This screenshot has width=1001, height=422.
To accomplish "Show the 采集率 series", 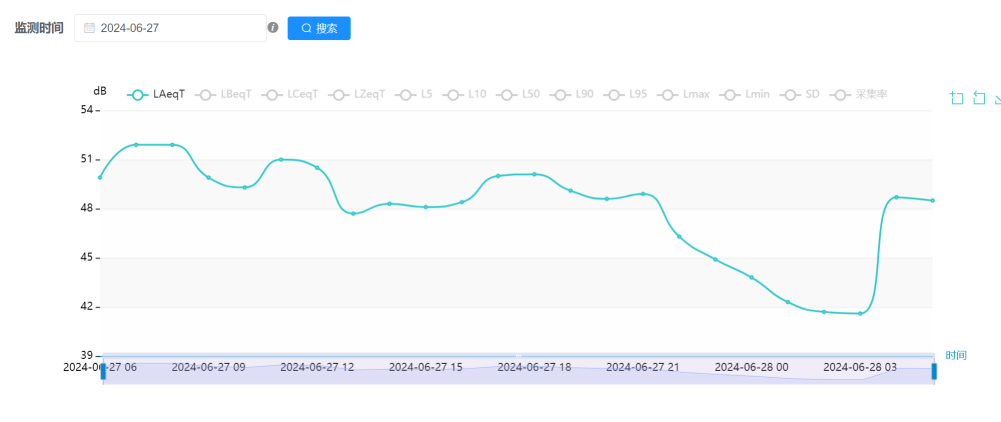I will point(860,95).
